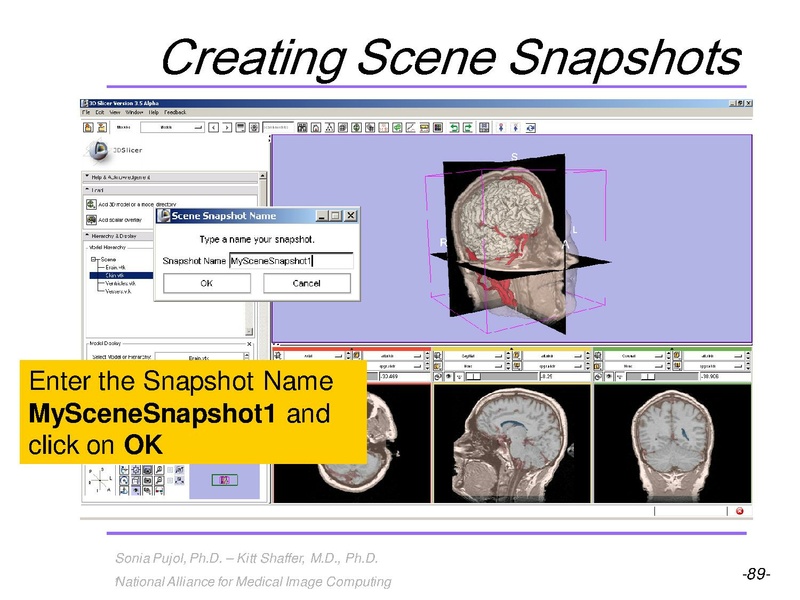Fit the Sagittal slice to window
This screenshot has height=600, width=800.
(x=437, y=356)
